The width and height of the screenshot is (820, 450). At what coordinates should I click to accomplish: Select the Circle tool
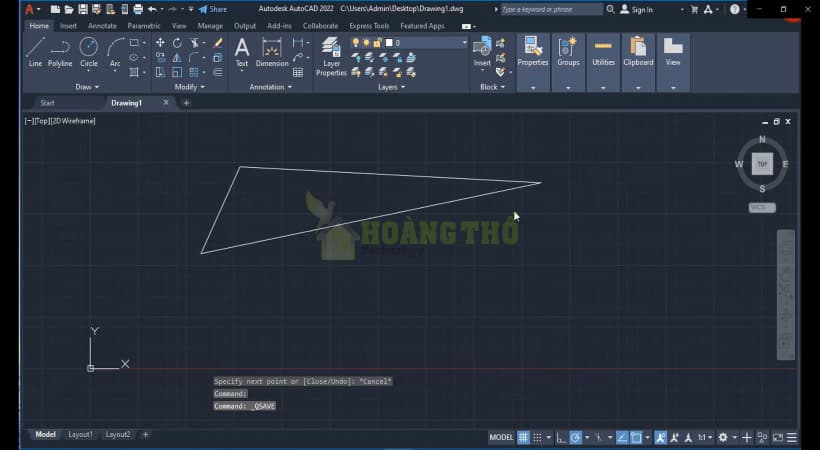(88, 52)
